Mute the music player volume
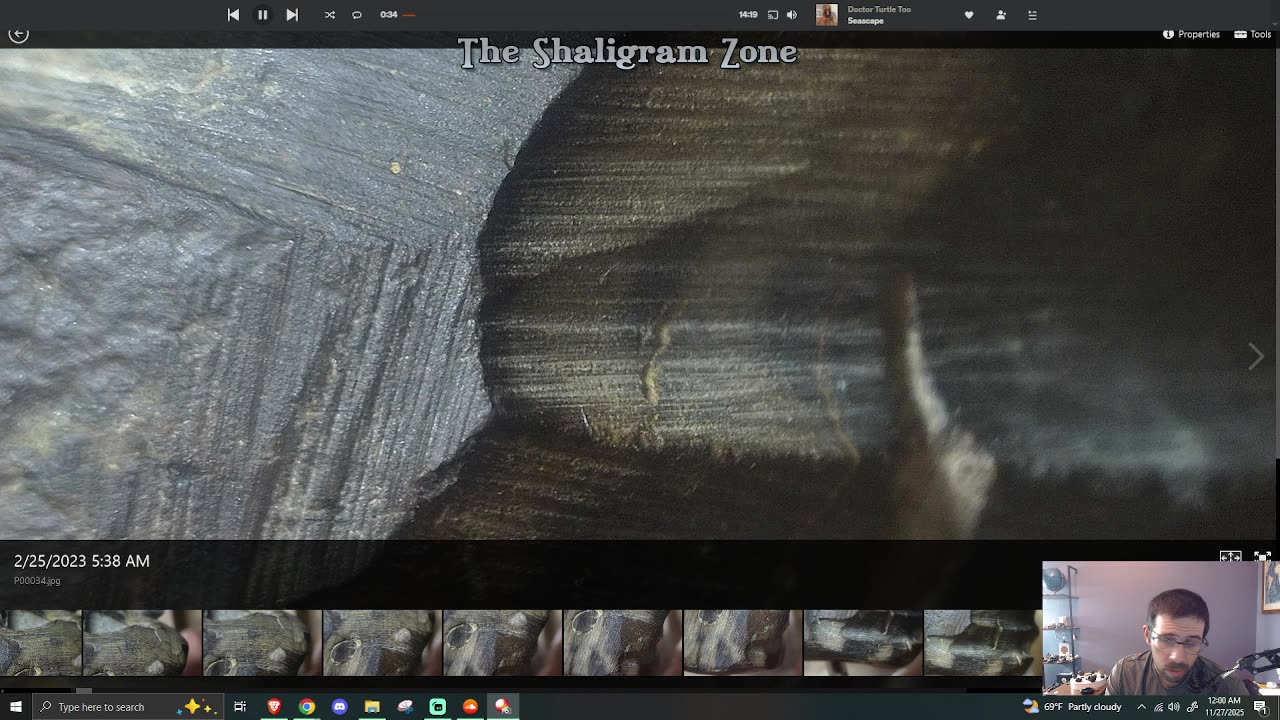The height and width of the screenshot is (720, 1280). (x=792, y=15)
